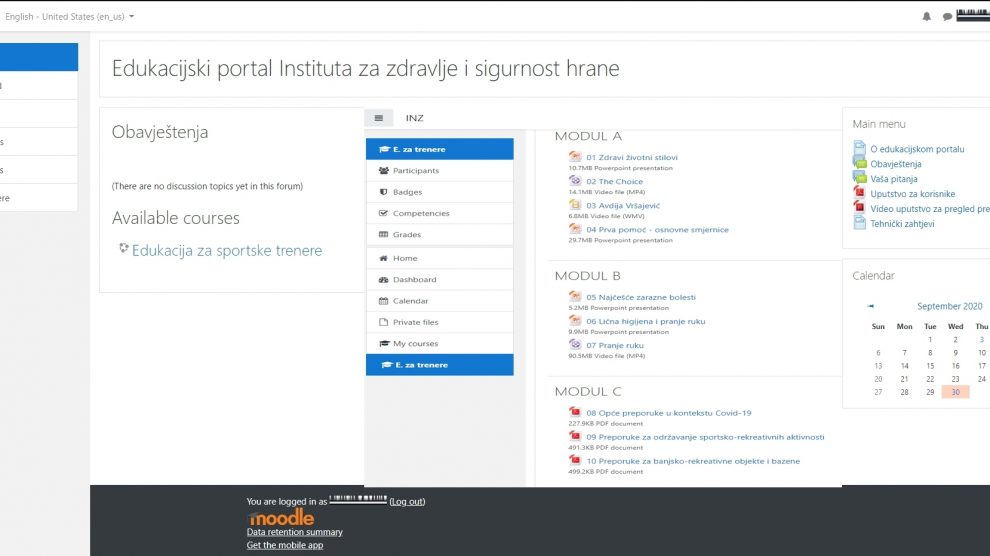Select highlighted day 30 in calendar
This screenshot has height=556, width=990.
[x=956, y=392]
